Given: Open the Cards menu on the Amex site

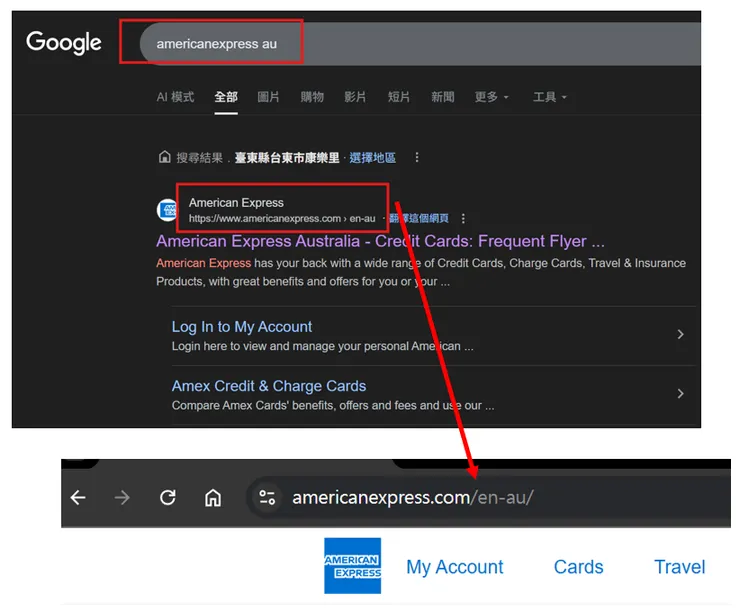Looking at the screenshot, I should click(x=578, y=567).
